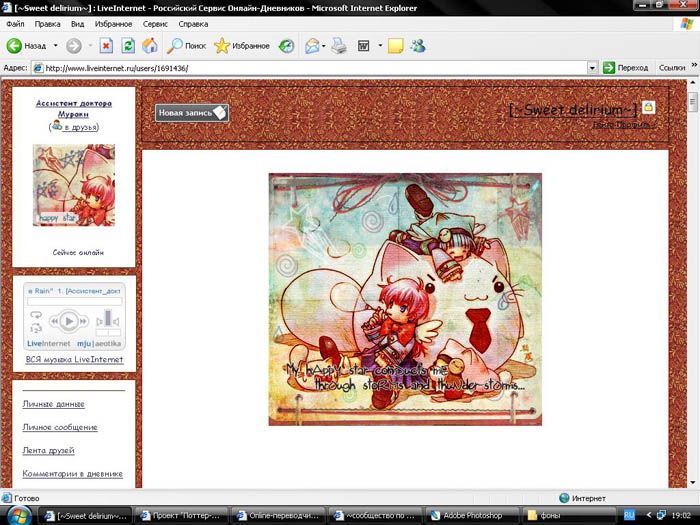This screenshot has height=525, width=700.
Task: Click the в друзья link
Action: pos(80,127)
